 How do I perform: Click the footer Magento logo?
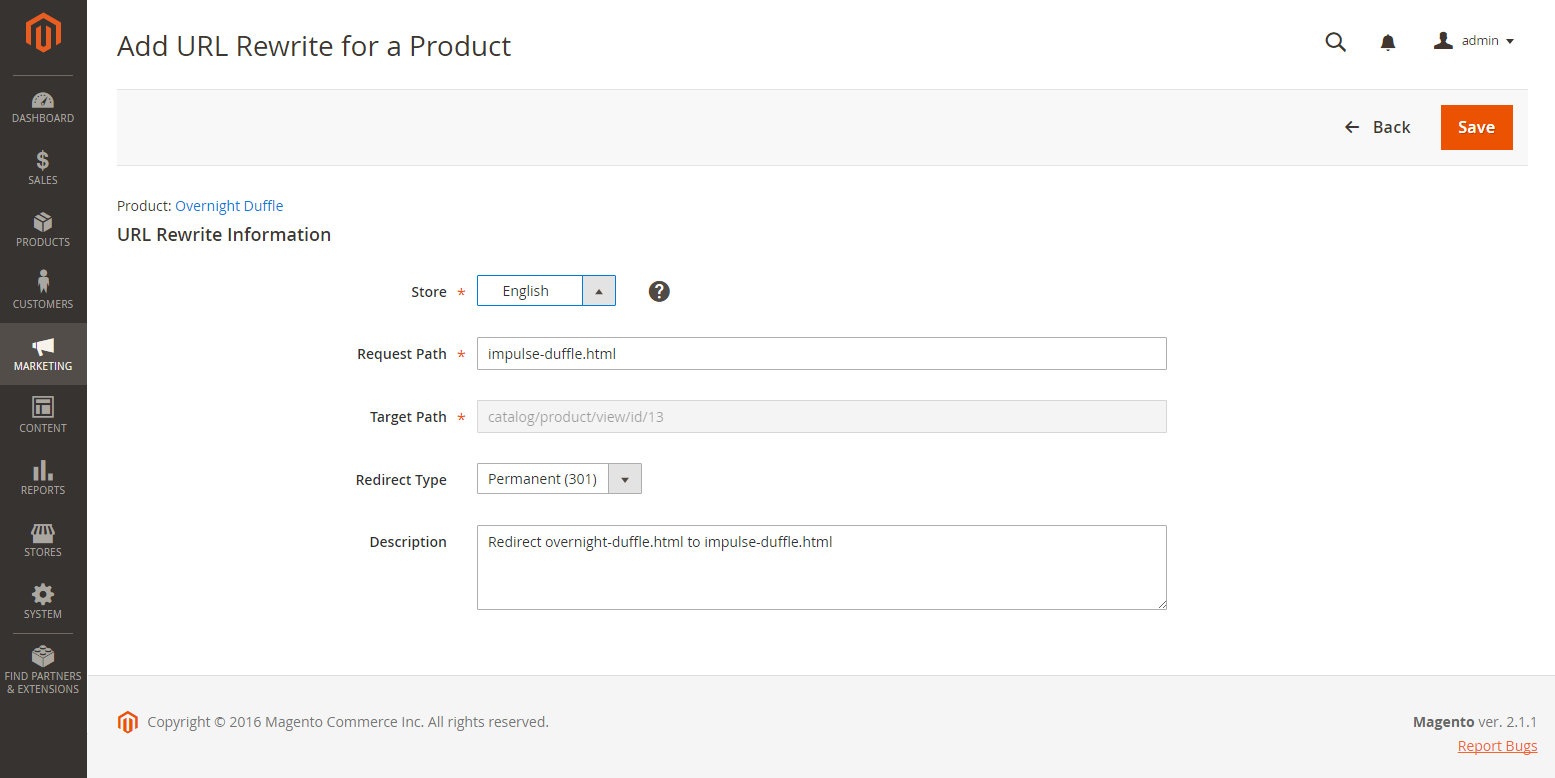[127, 722]
